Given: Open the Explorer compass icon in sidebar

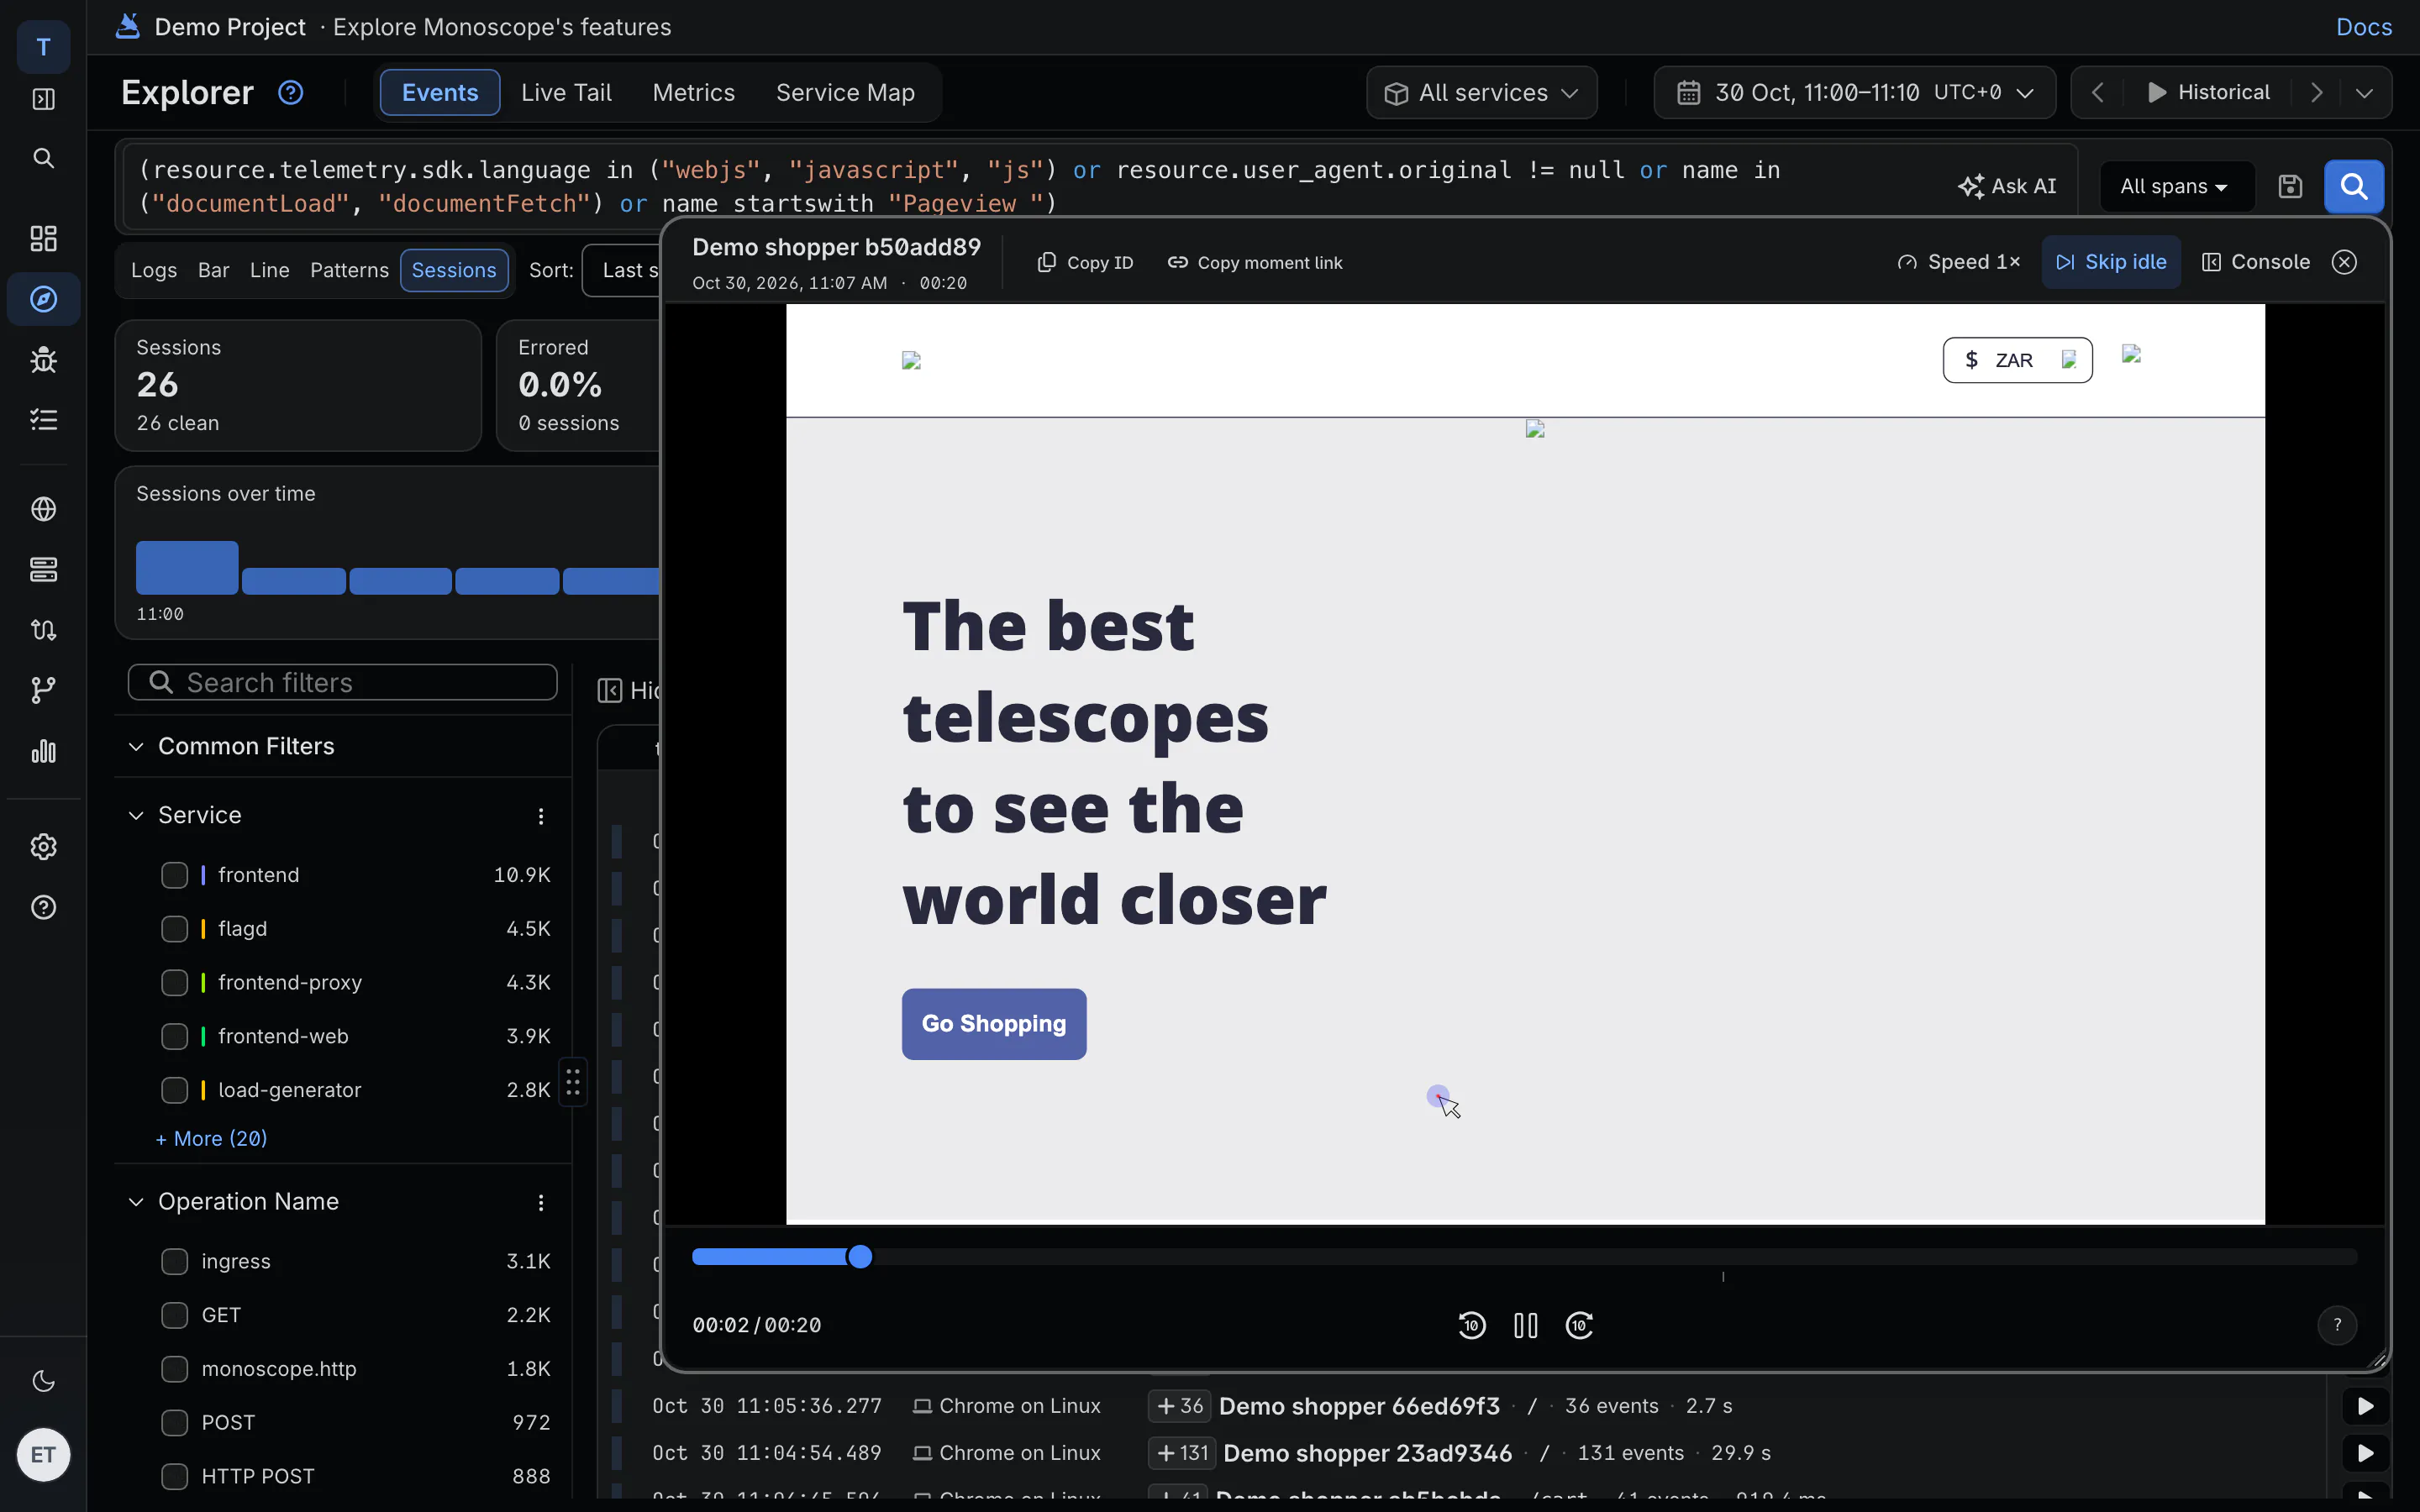Looking at the screenshot, I should point(43,299).
